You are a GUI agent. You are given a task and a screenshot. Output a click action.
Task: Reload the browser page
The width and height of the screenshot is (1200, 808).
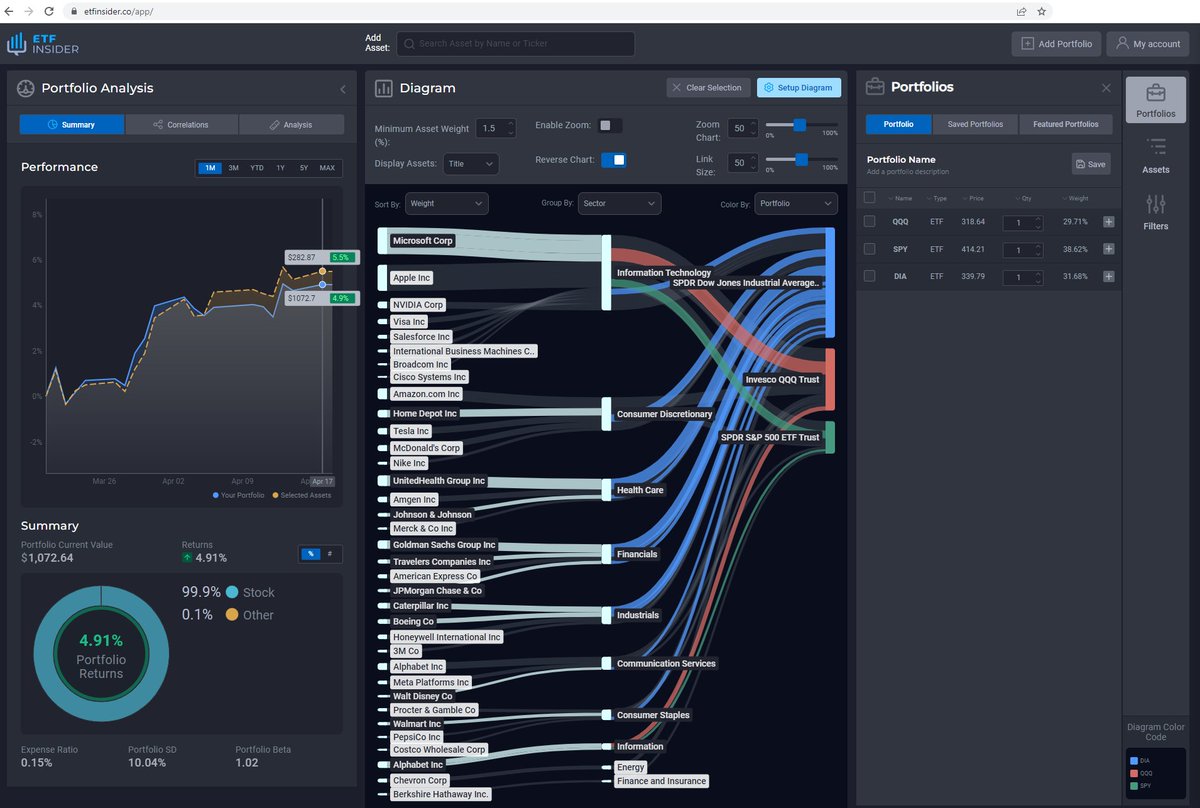pyautogui.click(x=50, y=11)
